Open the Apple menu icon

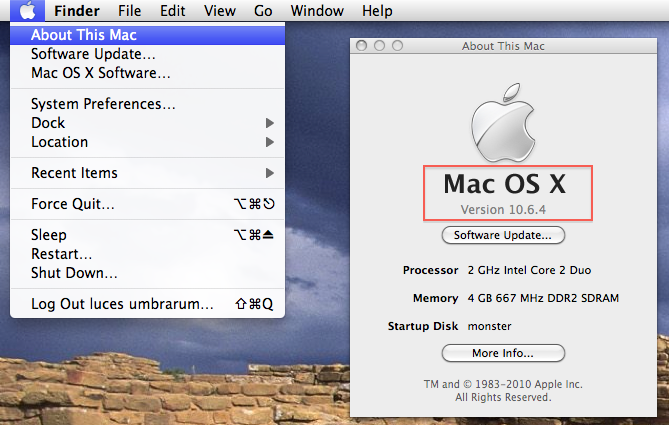27,10
